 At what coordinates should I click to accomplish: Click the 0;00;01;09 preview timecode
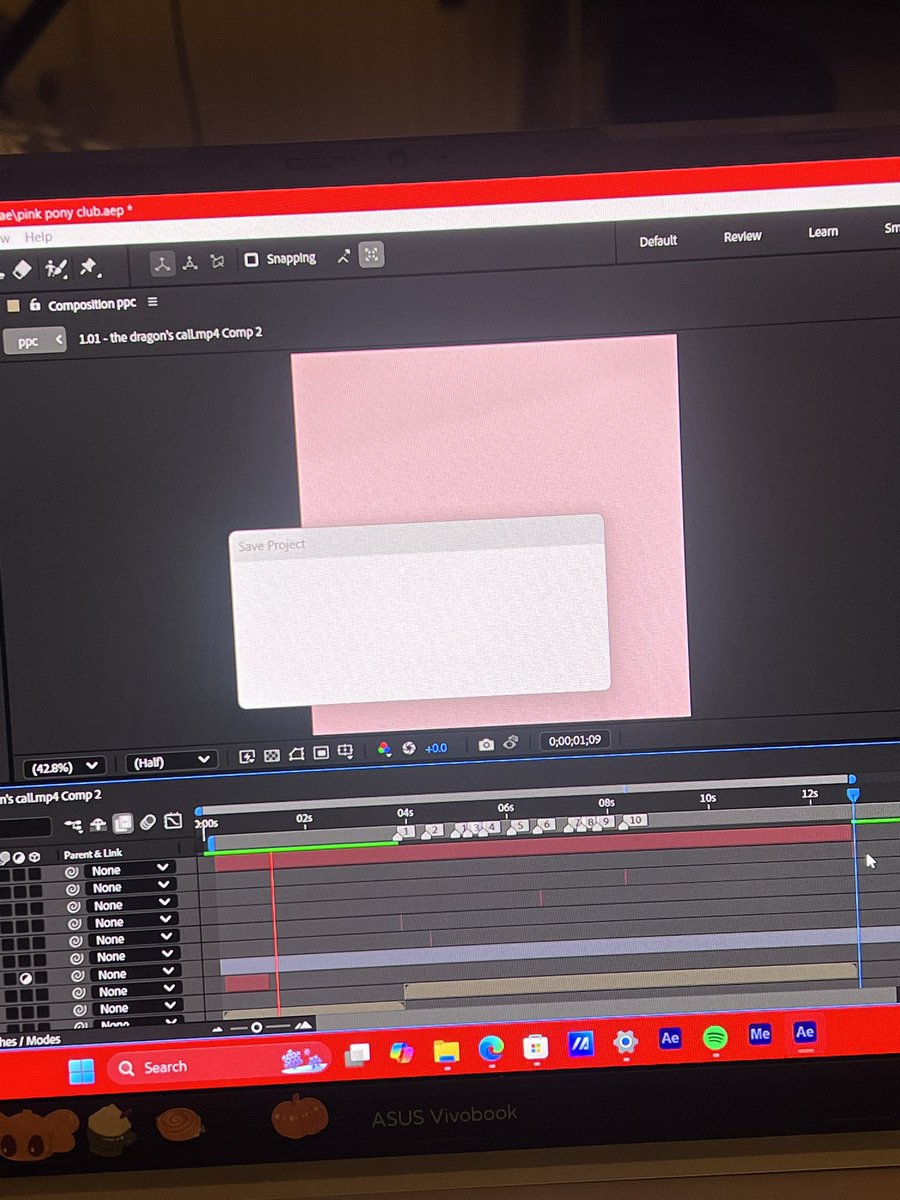(x=575, y=741)
